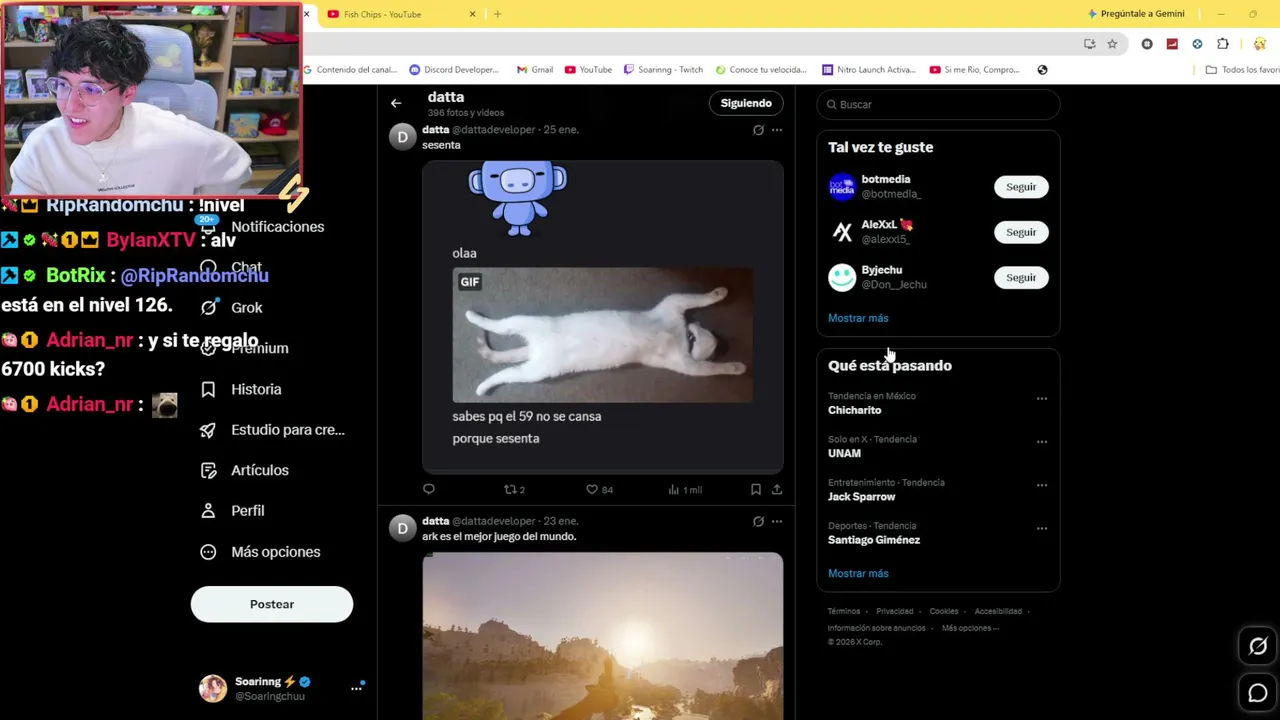The height and width of the screenshot is (720, 1280).
Task: Open the white cat GIF
Action: pyautogui.click(x=602, y=335)
